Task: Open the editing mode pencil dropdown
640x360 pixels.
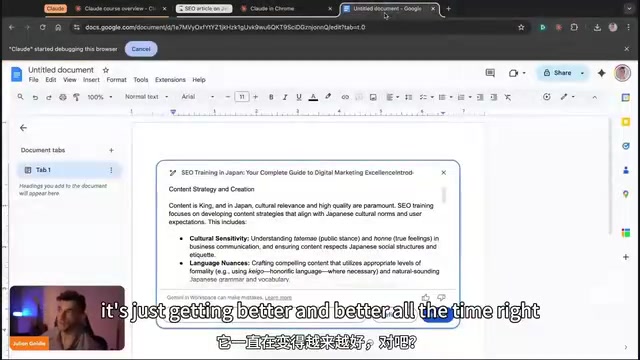Action: [567, 97]
